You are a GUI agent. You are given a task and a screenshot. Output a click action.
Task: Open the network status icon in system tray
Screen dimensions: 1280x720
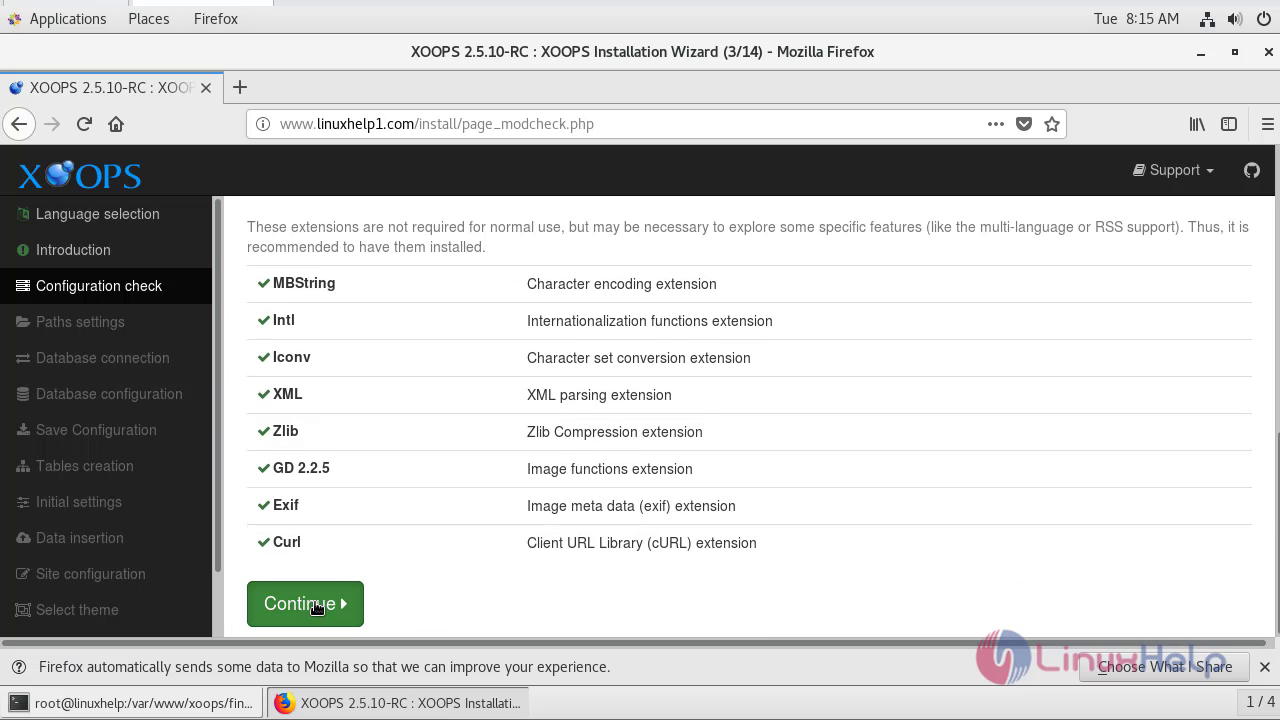1207,19
